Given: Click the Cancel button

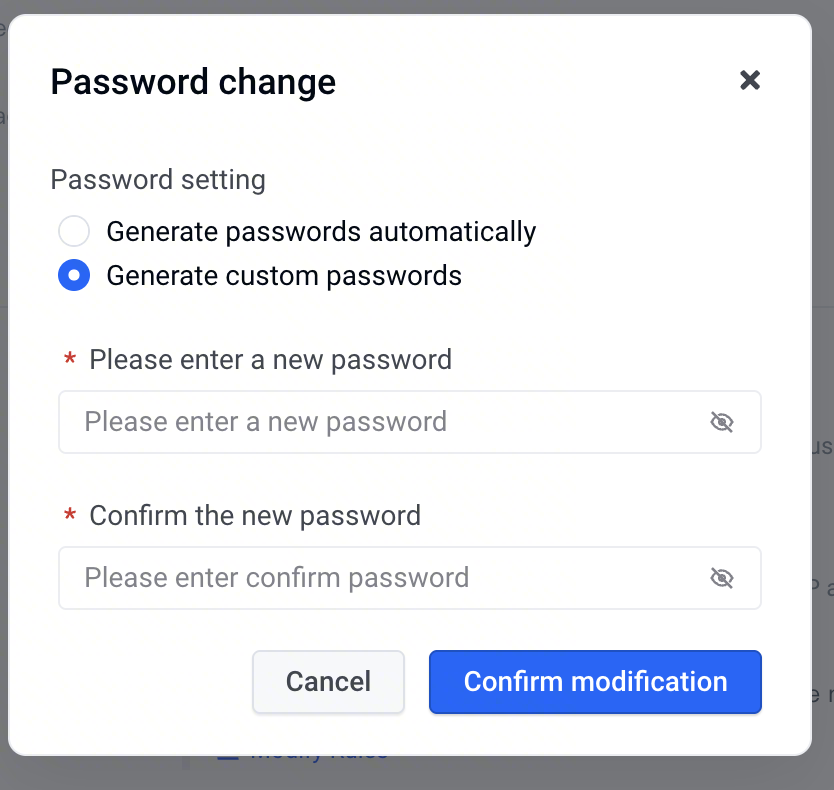Looking at the screenshot, I should point(328,681).
